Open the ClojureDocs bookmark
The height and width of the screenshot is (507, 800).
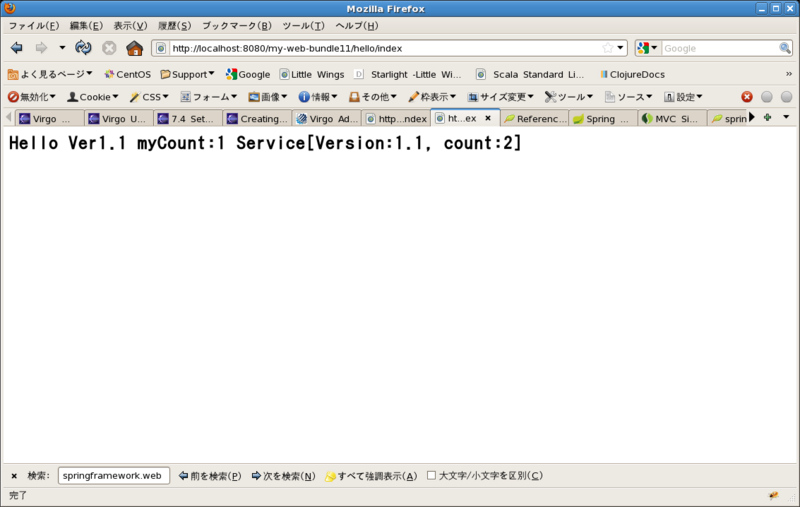(x=632, y=74)
